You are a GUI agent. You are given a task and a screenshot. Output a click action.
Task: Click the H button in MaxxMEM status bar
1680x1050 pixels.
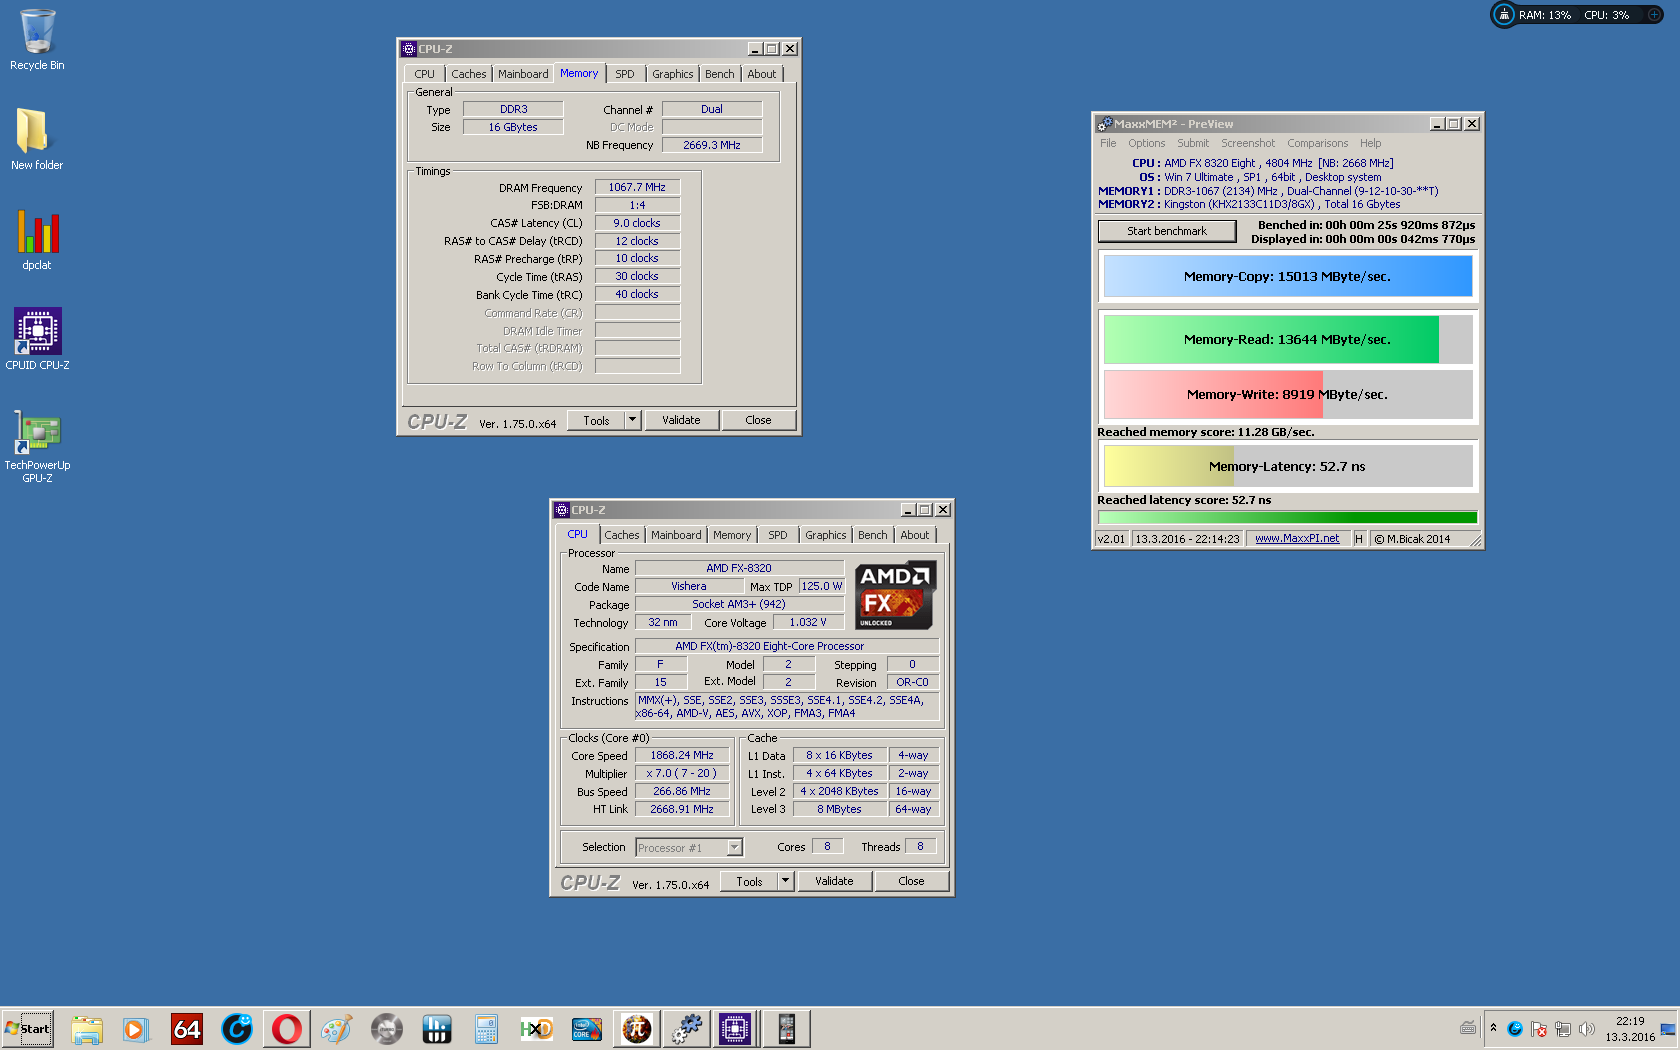coord(1358,539)
